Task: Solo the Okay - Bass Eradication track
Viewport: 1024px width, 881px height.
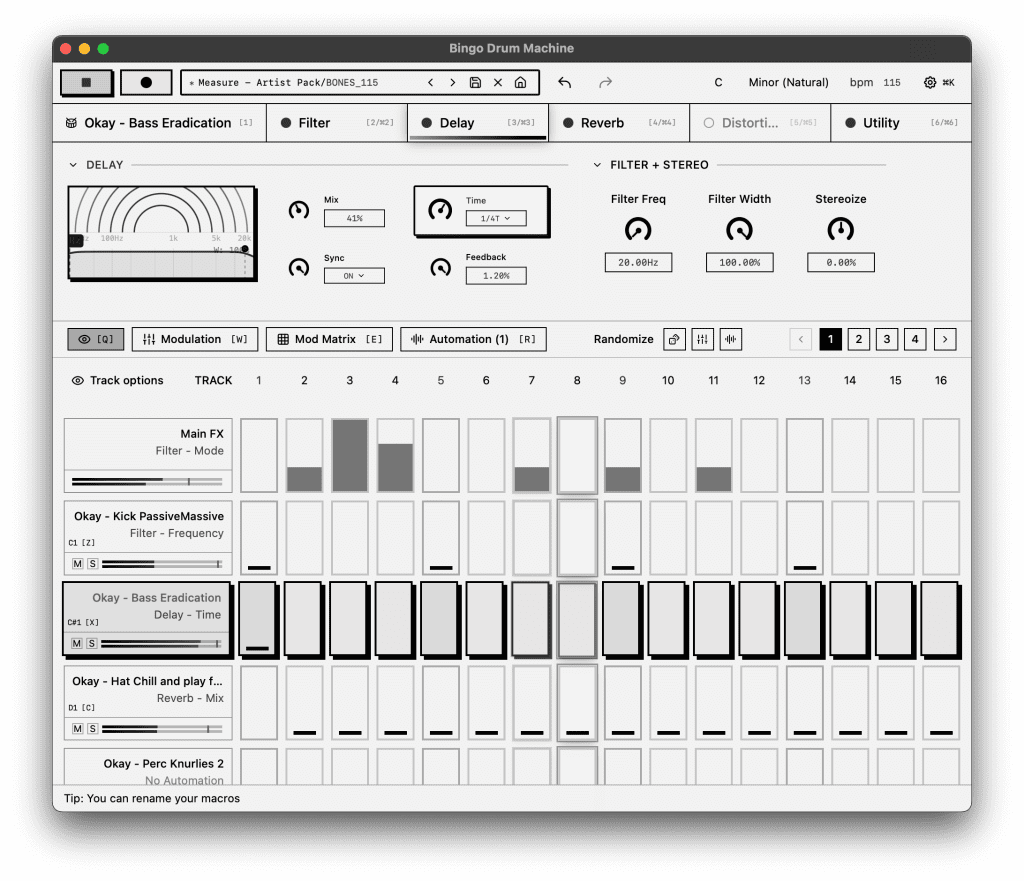Action: pos(91,643)
